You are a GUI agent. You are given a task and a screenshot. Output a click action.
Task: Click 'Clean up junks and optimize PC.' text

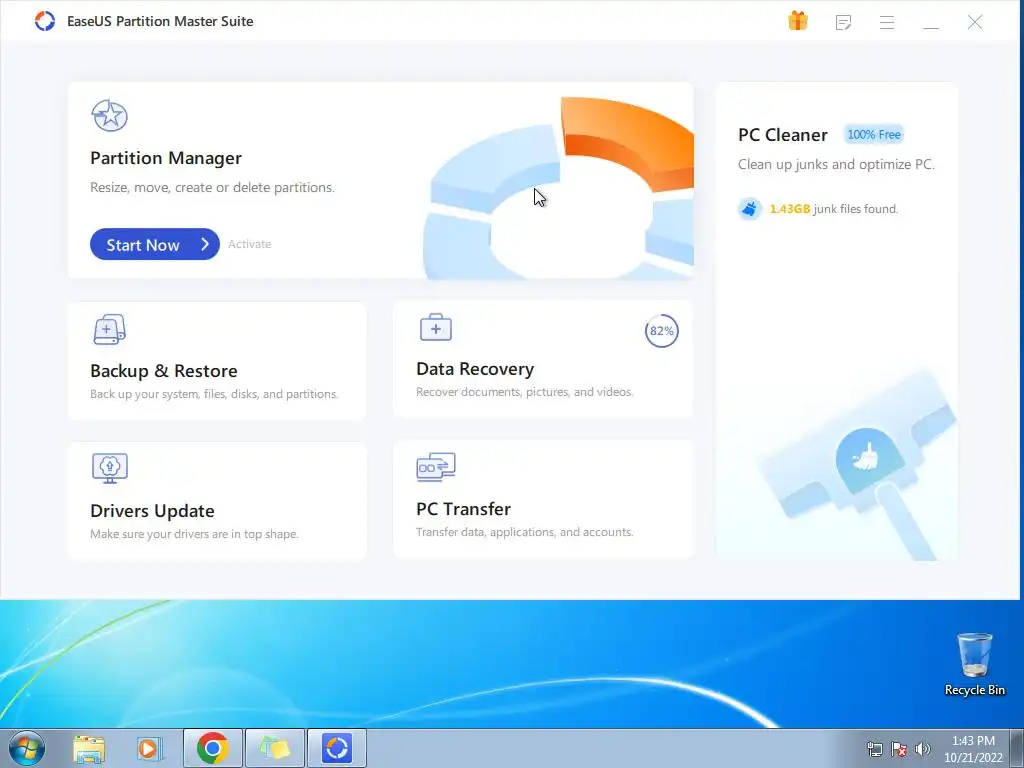point(836,165)
